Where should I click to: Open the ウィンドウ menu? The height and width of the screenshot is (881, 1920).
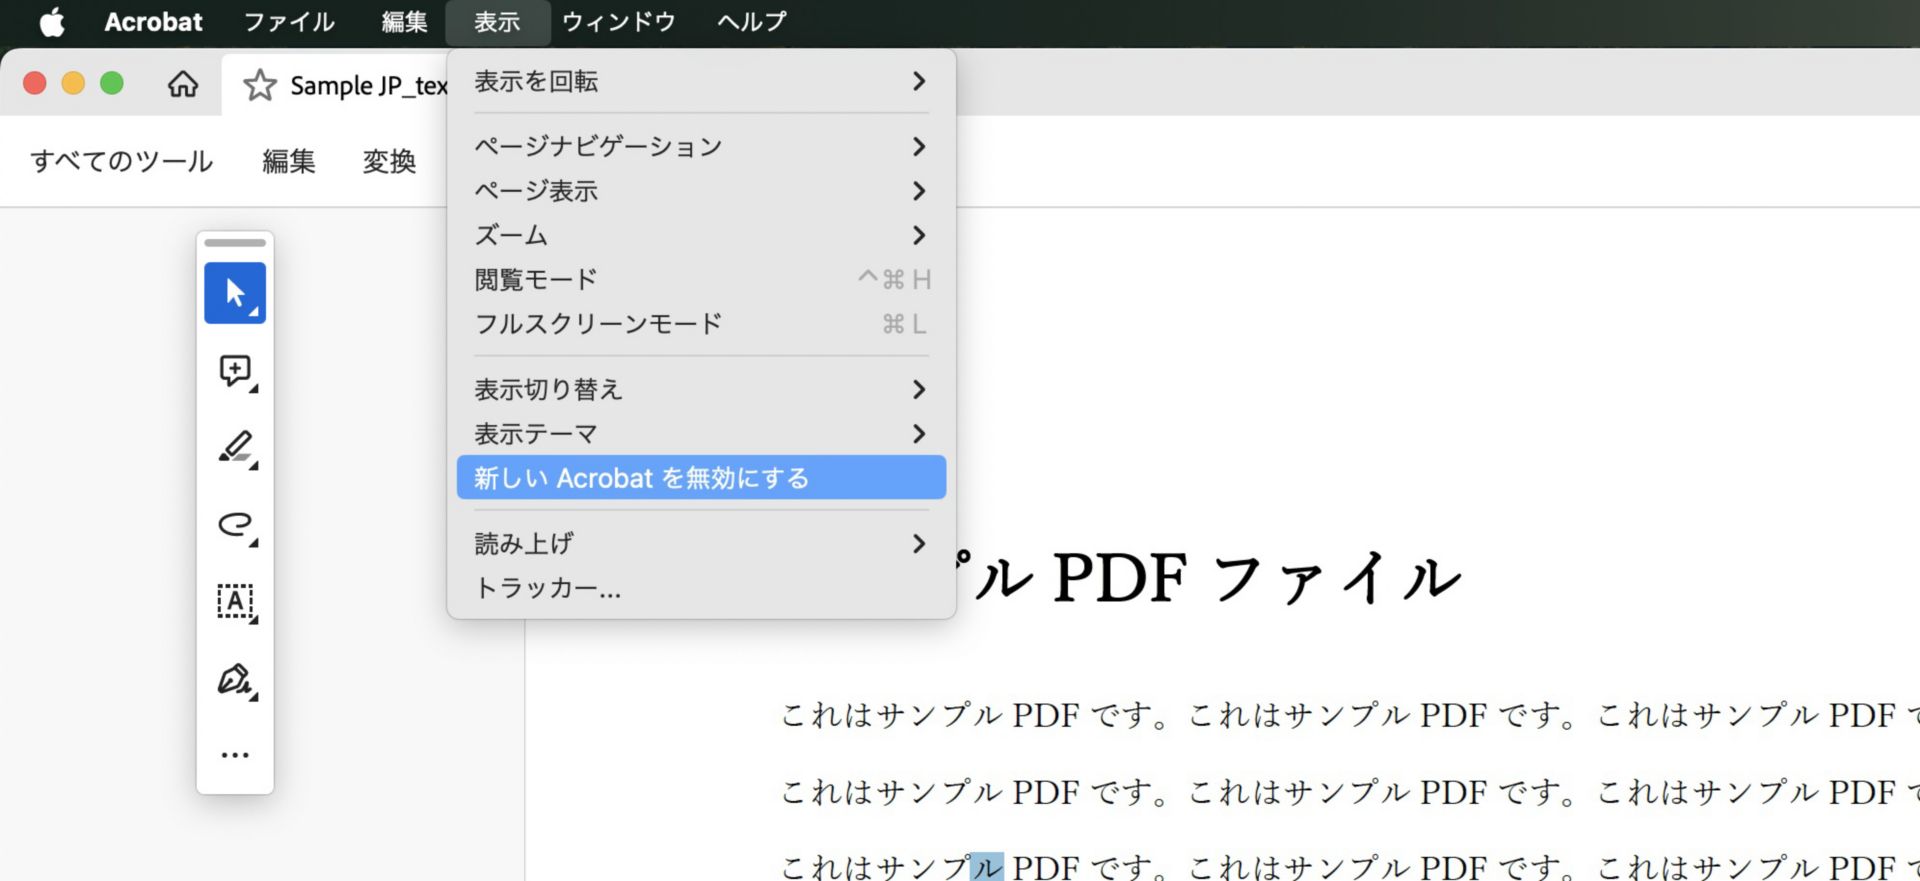pyautogui.click(x=619, y=22)
